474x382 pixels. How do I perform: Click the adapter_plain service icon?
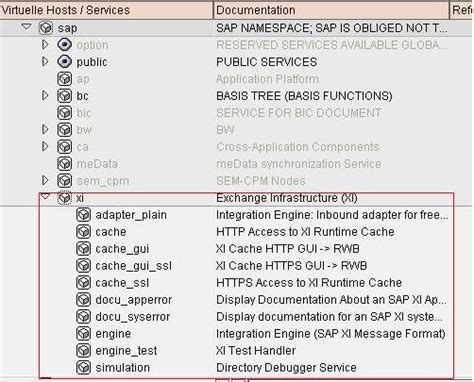pyautogui.click(x=83, y=215)
